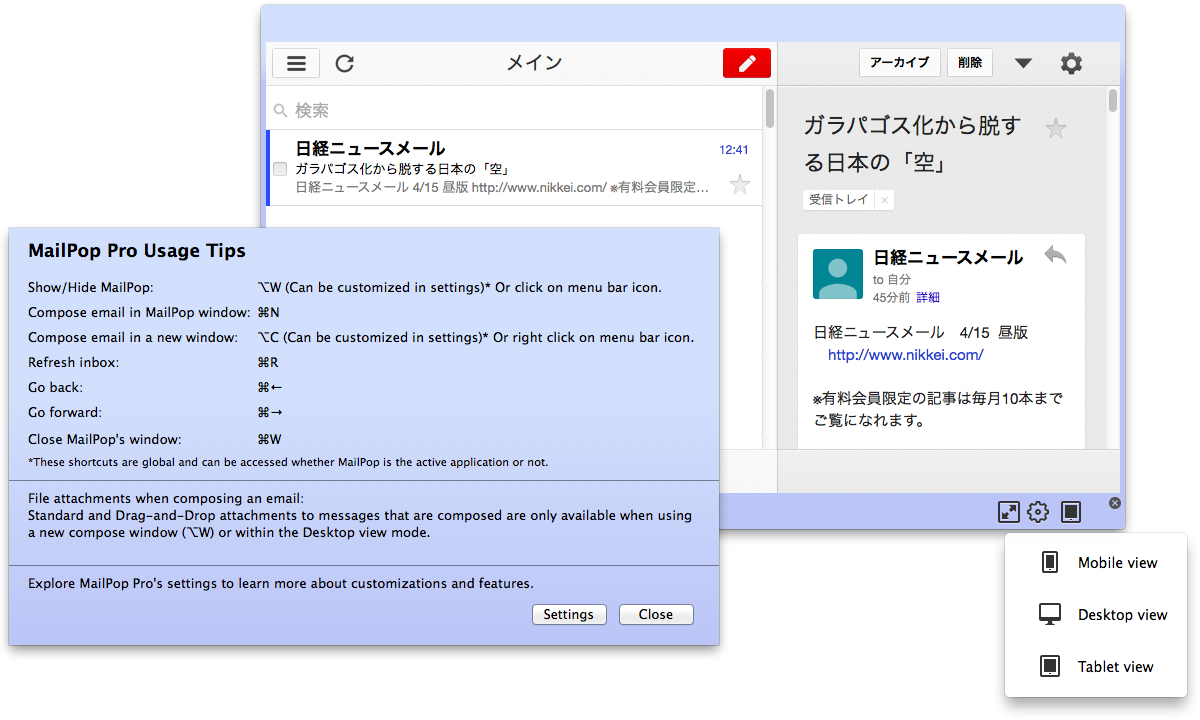Click the sender avatar of 日経ニュースメール
This screenshot has width=1200, height=720.
tap(838, 274)
